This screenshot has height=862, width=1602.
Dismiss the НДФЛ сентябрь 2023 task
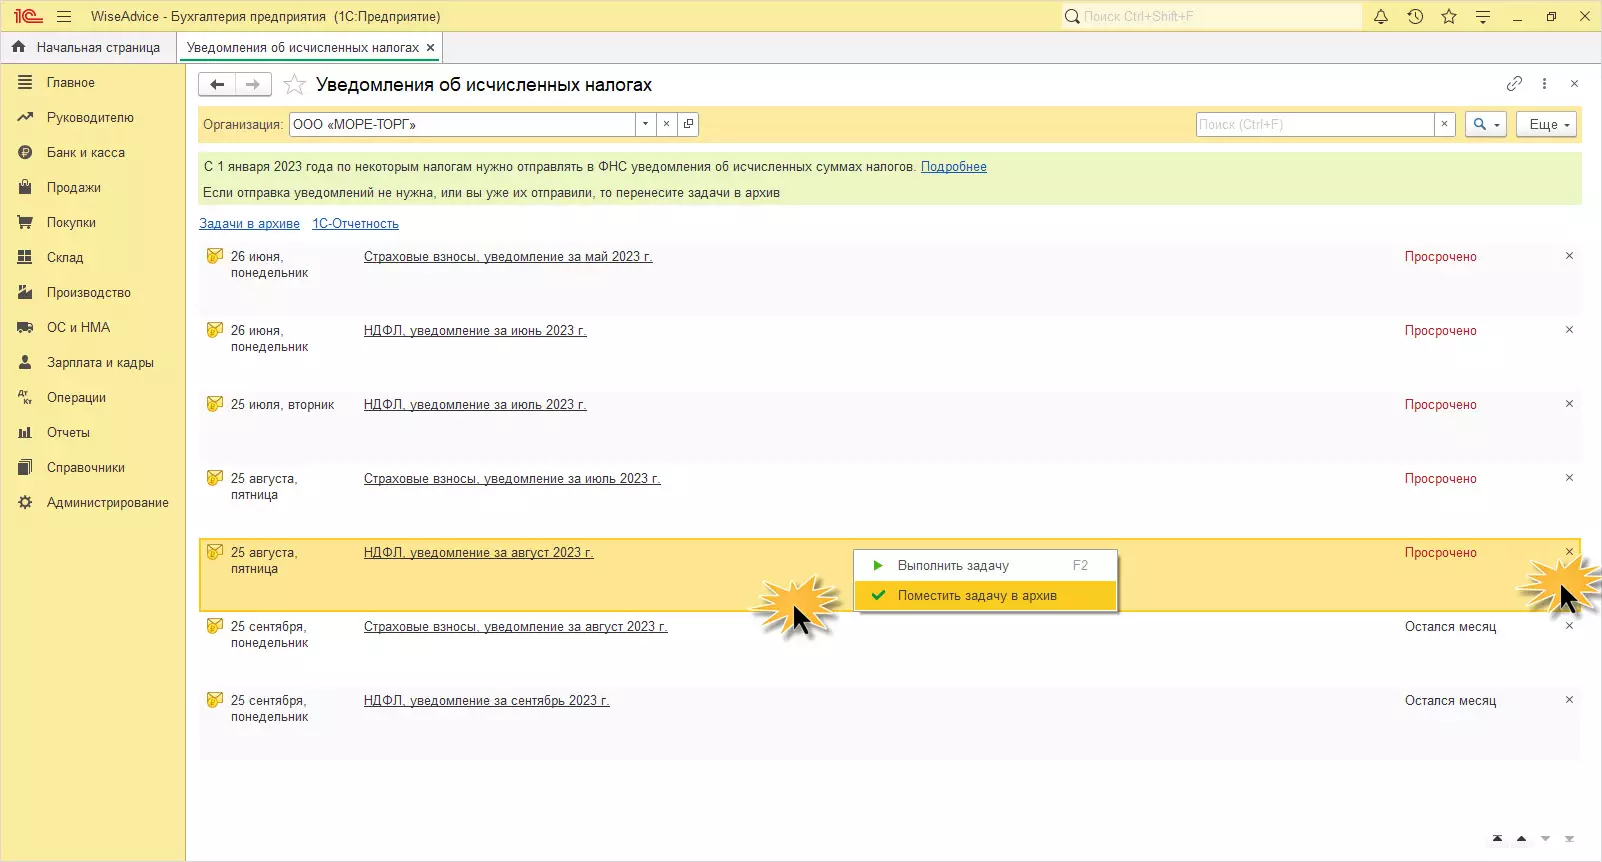click(x=1569, y=700)
